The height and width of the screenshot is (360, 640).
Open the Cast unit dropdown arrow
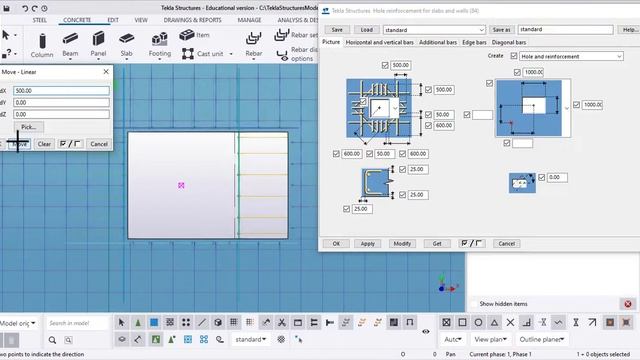coord(231,53)
